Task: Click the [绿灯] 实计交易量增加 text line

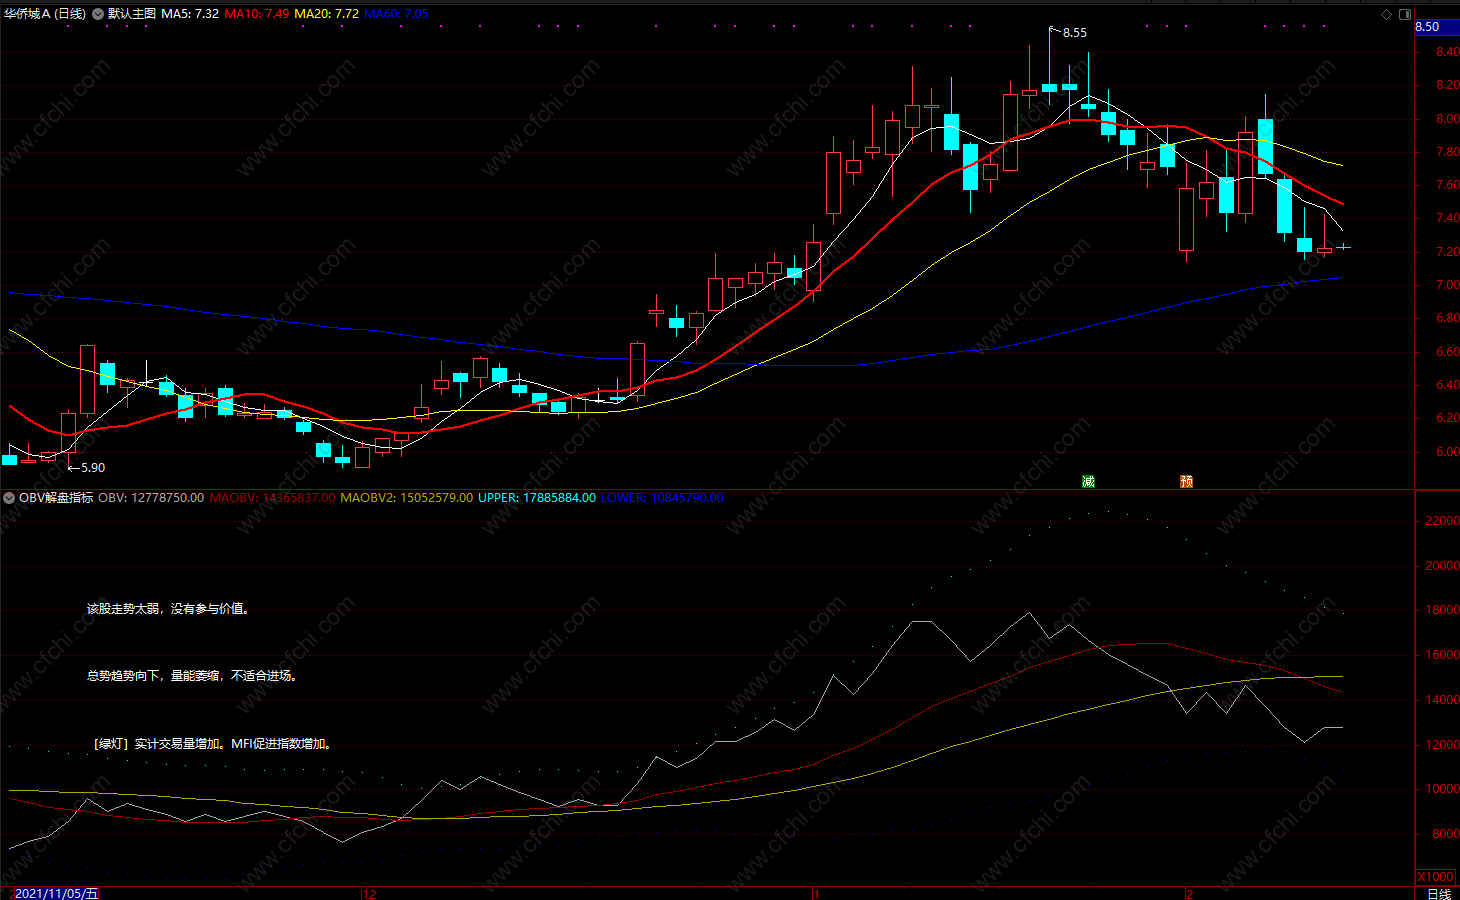Action: (x=213, y=743)
